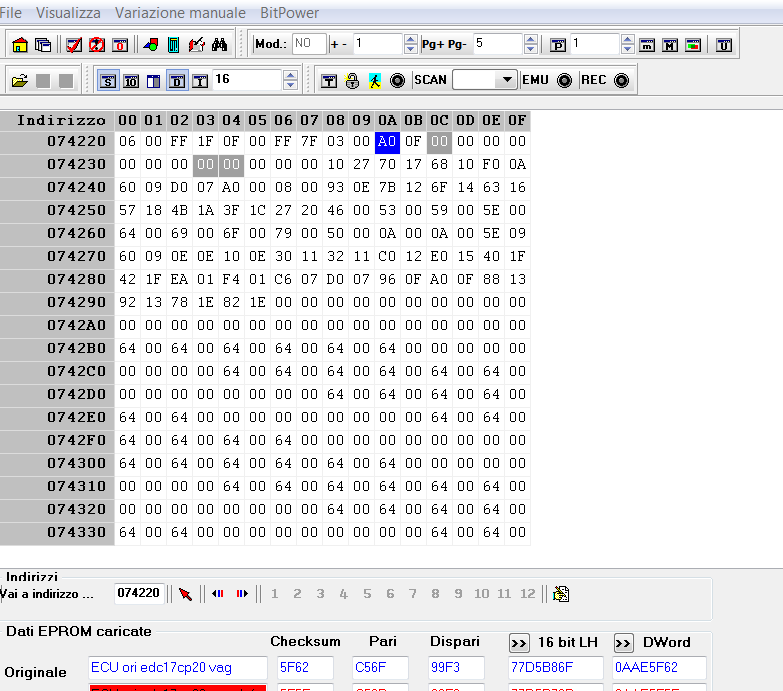Click the home icon in top toolbar

(19, 45)
